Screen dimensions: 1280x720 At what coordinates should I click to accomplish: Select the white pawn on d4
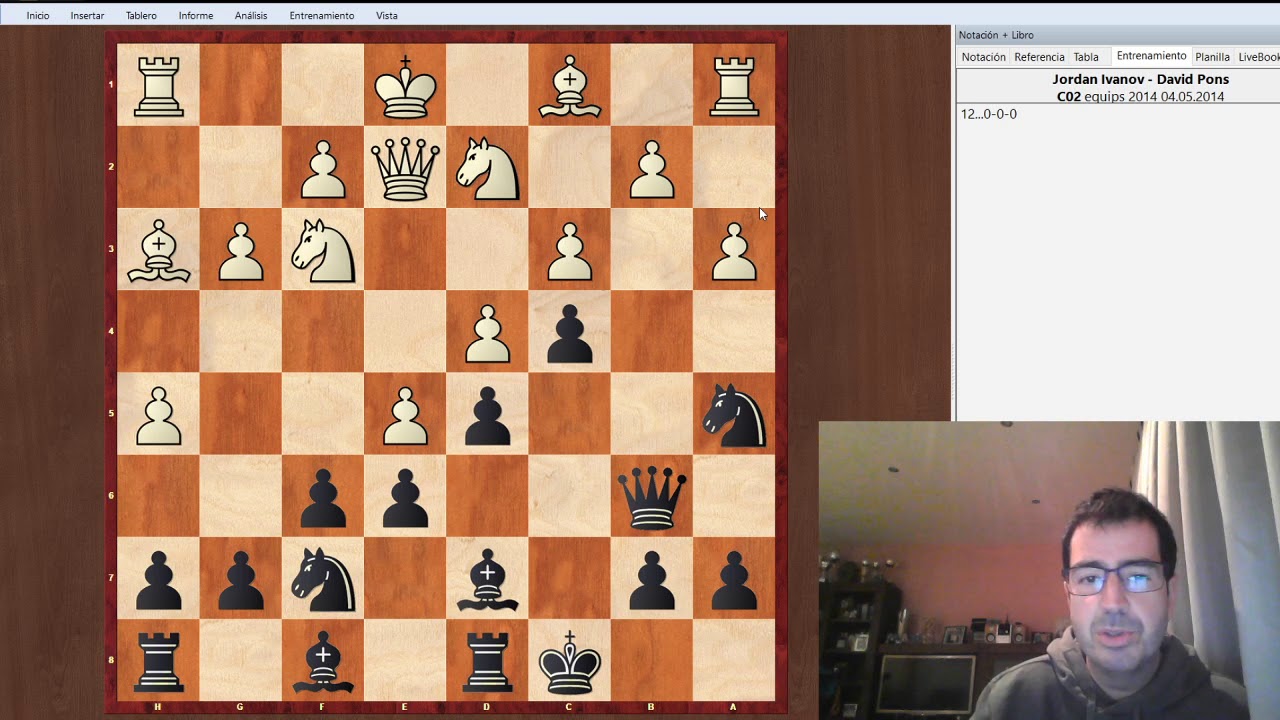pos(487,334)
